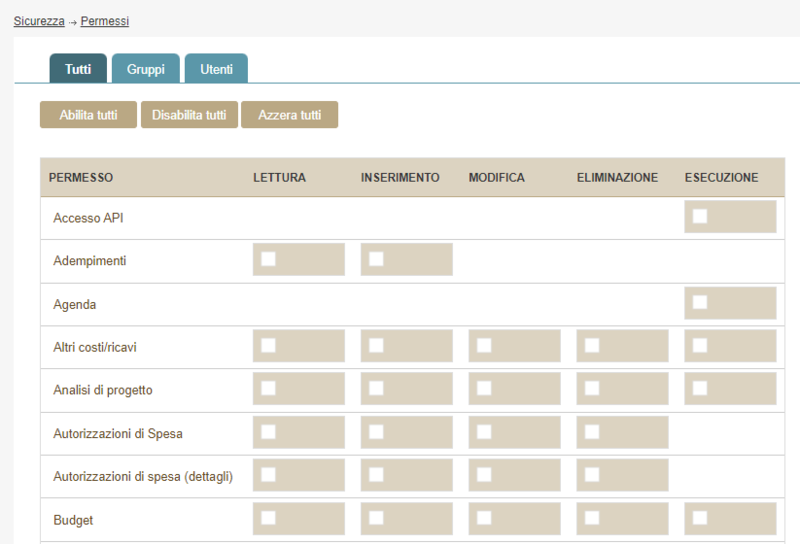This screenshot has width=800, height=544.
Task: Click the Abilita tutti button
Action: point(88,115)
